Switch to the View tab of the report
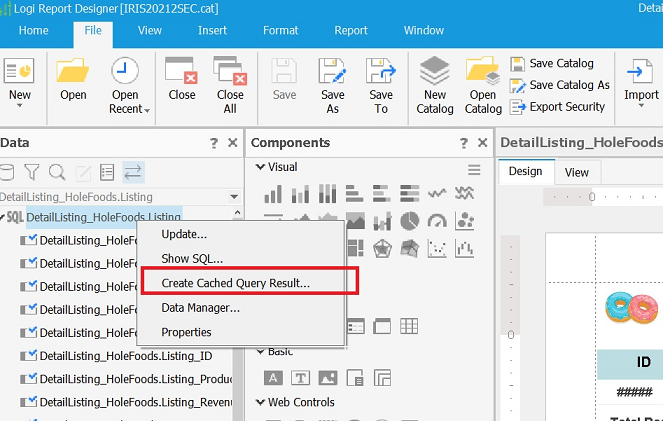663x421 pixels. coord(577,172)
